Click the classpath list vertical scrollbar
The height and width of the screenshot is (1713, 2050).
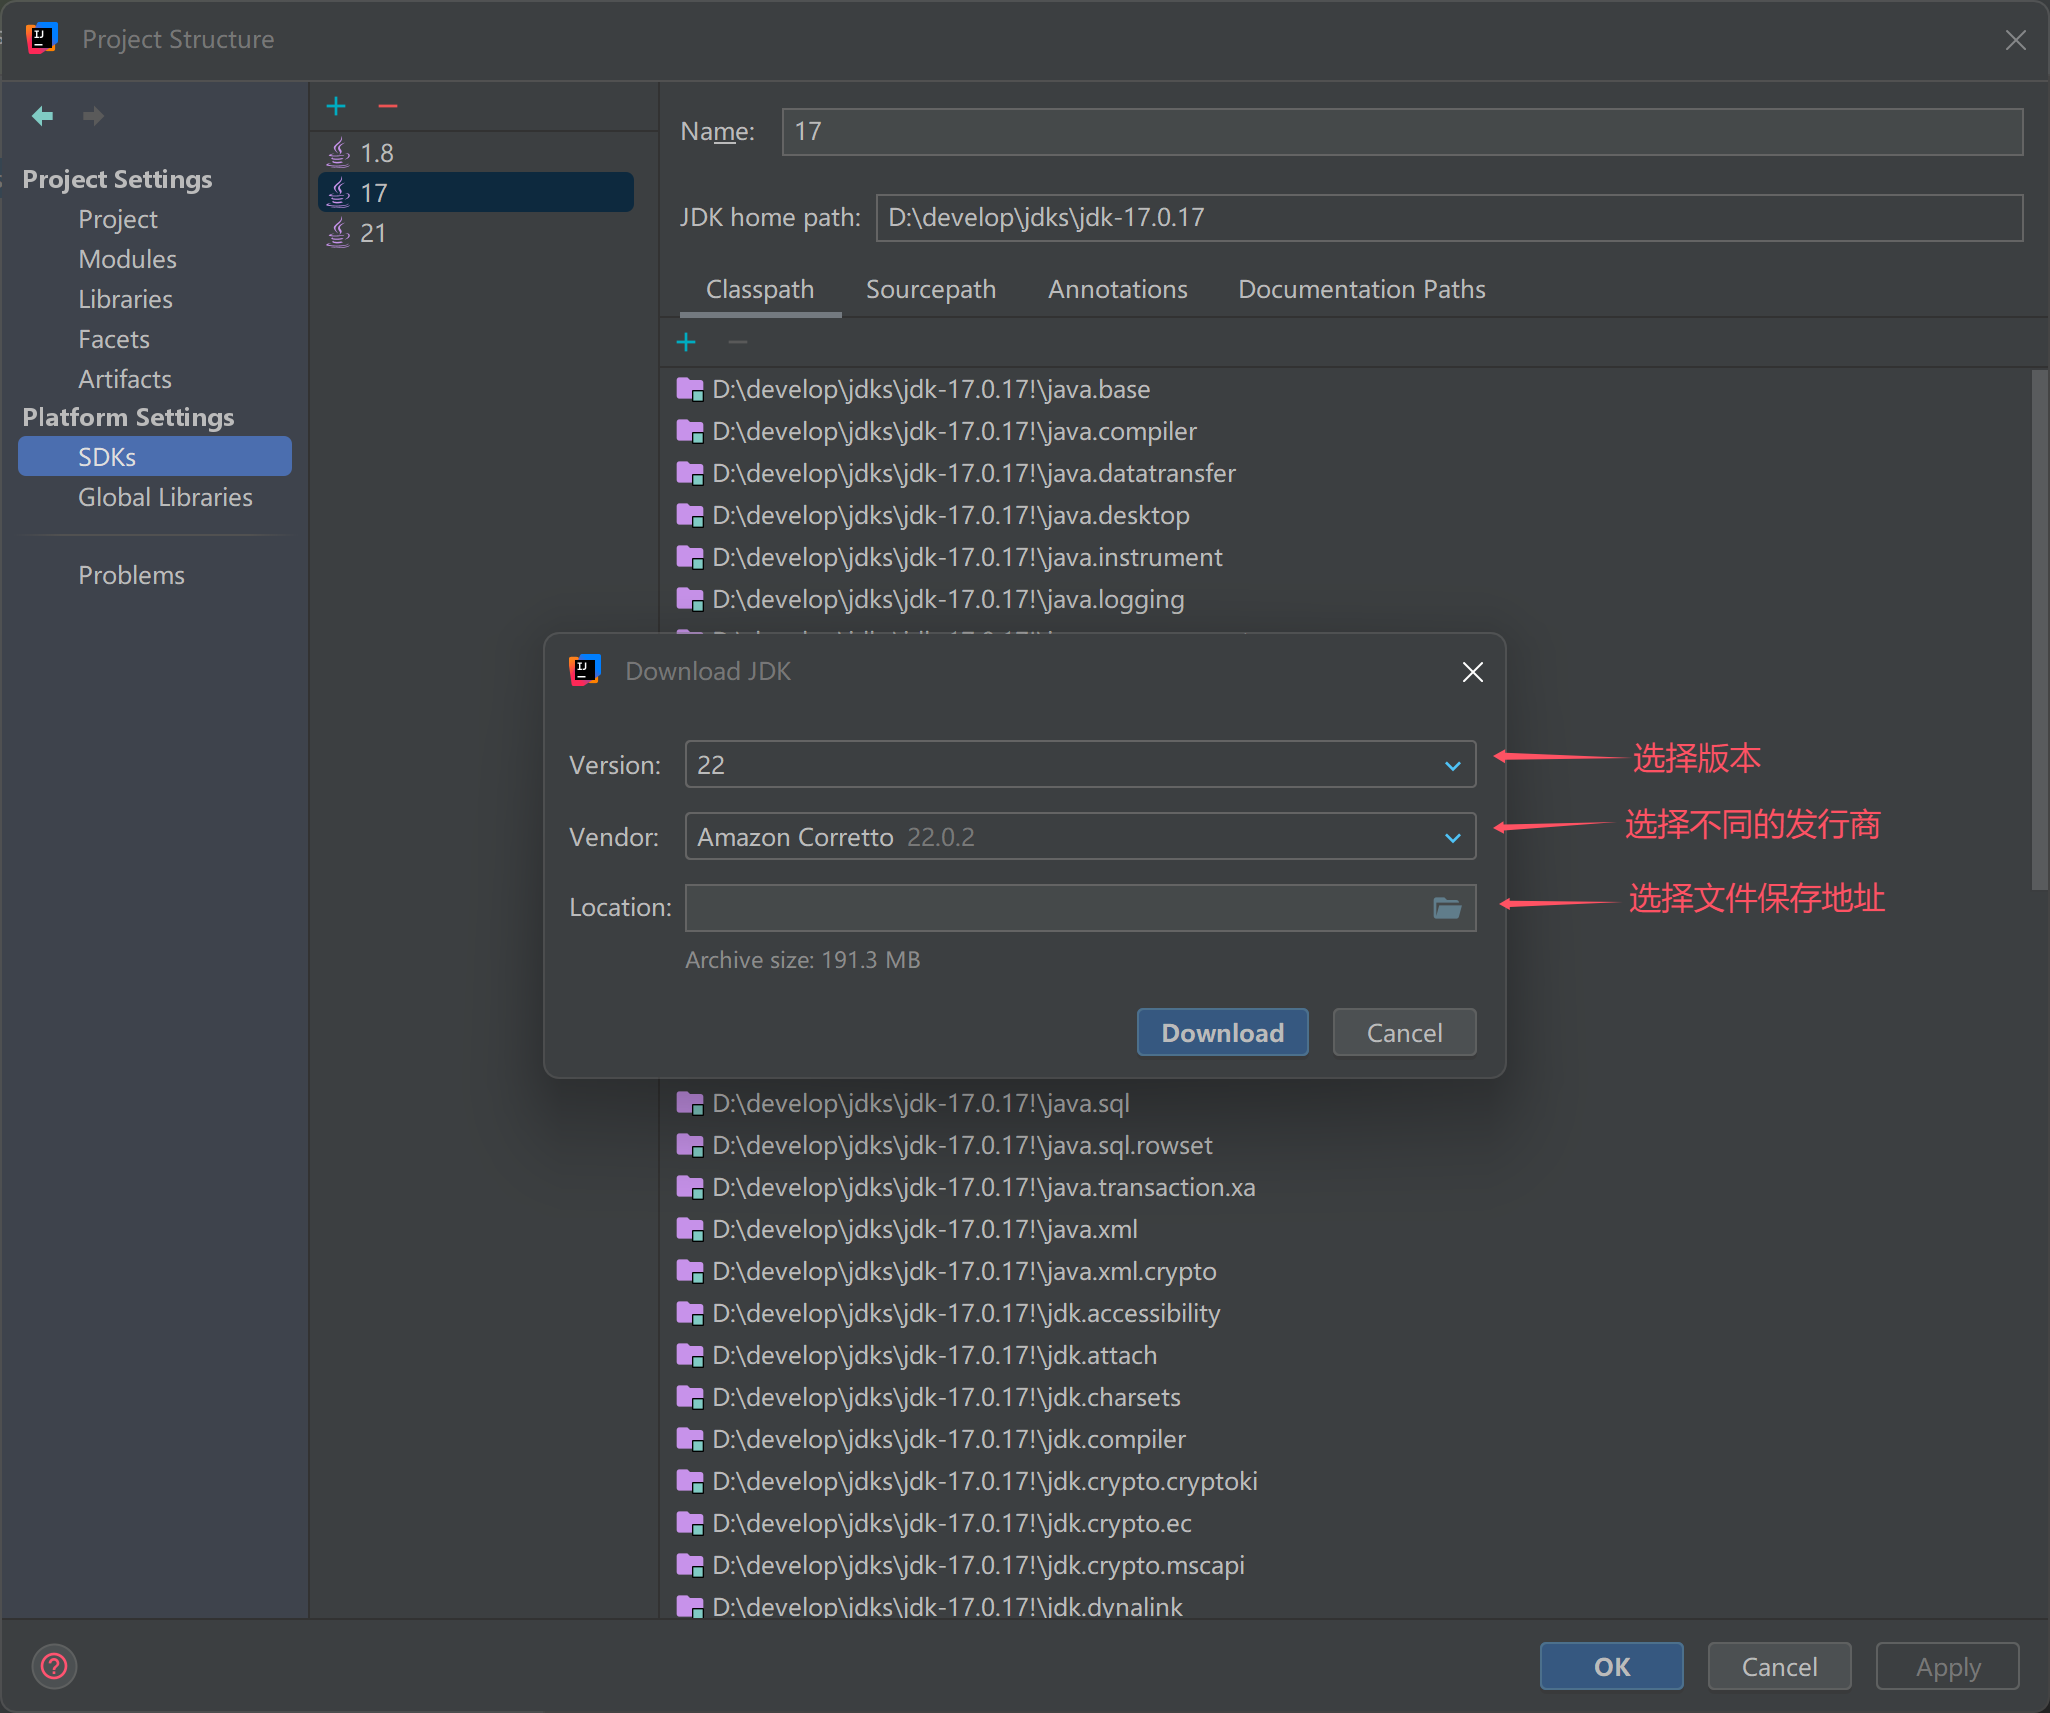pos(2039,630)
